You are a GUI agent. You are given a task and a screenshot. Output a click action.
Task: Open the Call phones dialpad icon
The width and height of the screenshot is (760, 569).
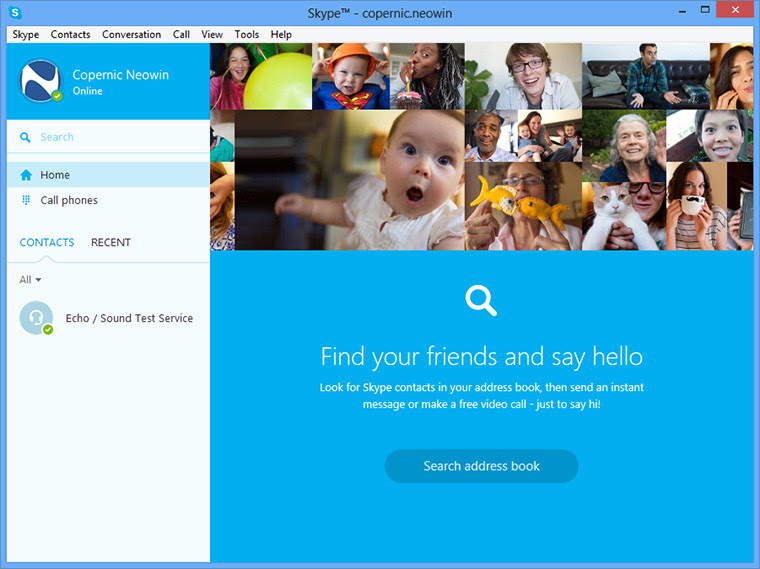click(x=26, y=200)
